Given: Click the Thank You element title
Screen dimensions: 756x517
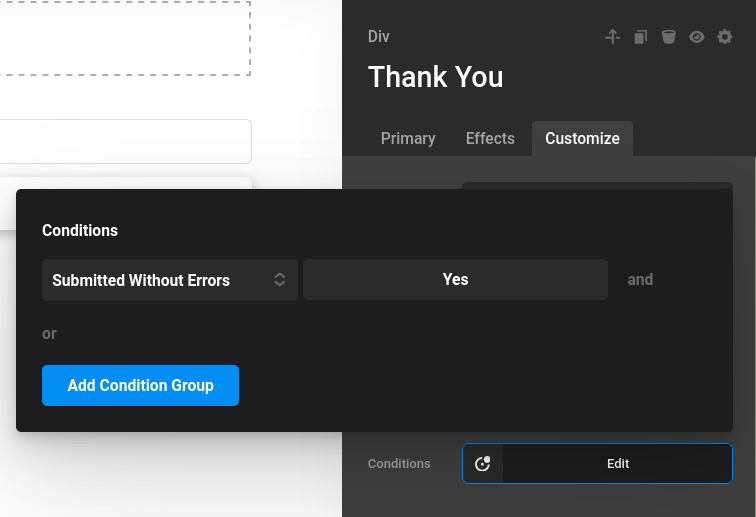Looking at the screenshot, I should pyautogui.click(x=436, y=77).
